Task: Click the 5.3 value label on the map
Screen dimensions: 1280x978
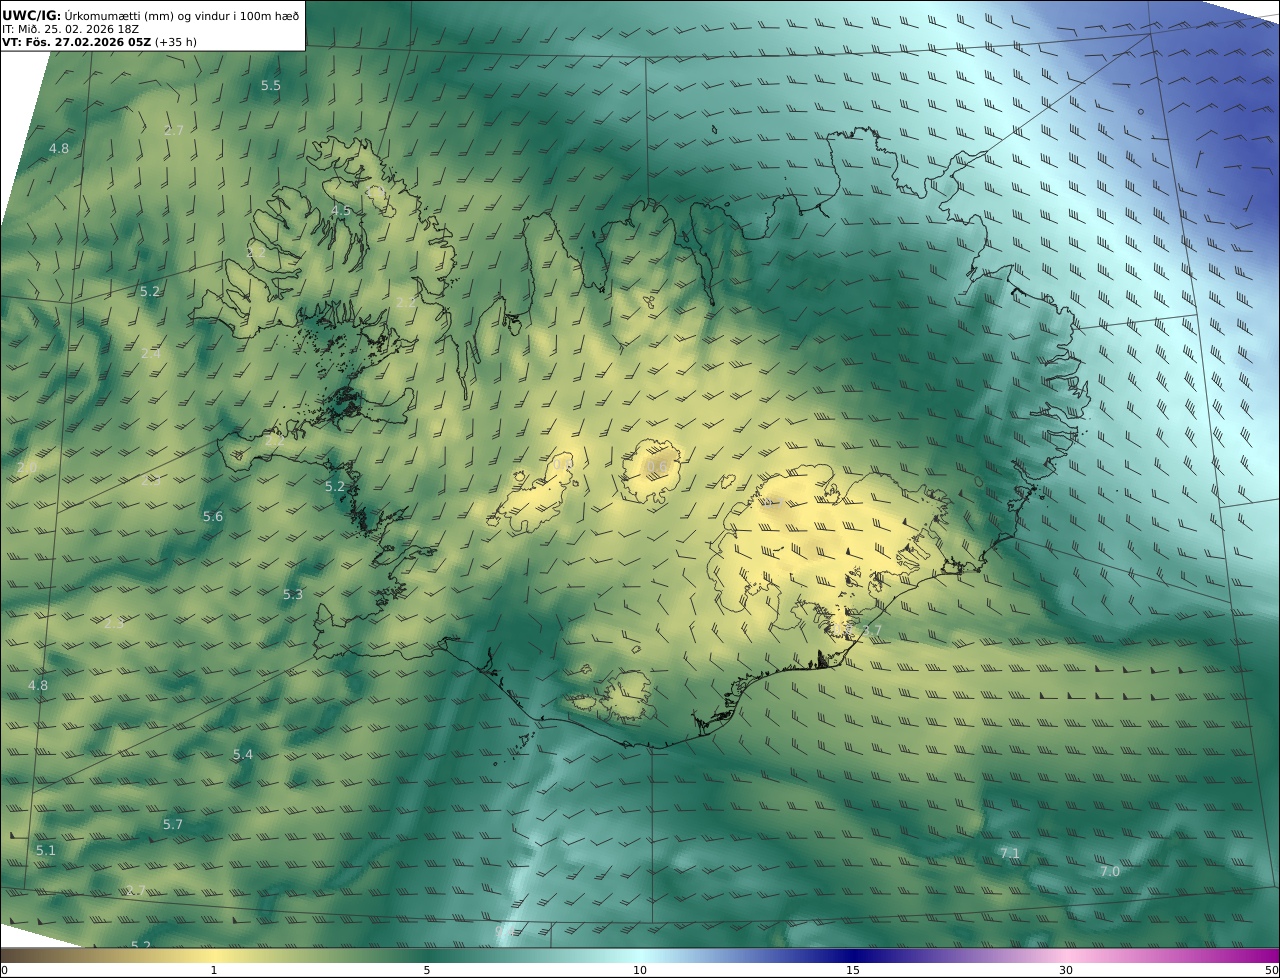Action: (x=292, y=595)
